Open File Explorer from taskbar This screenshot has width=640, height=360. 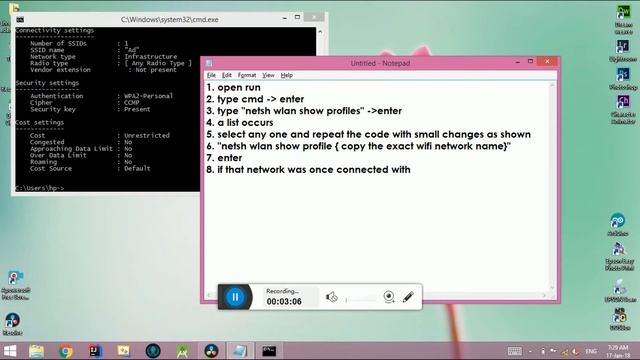tap(37, 351)
